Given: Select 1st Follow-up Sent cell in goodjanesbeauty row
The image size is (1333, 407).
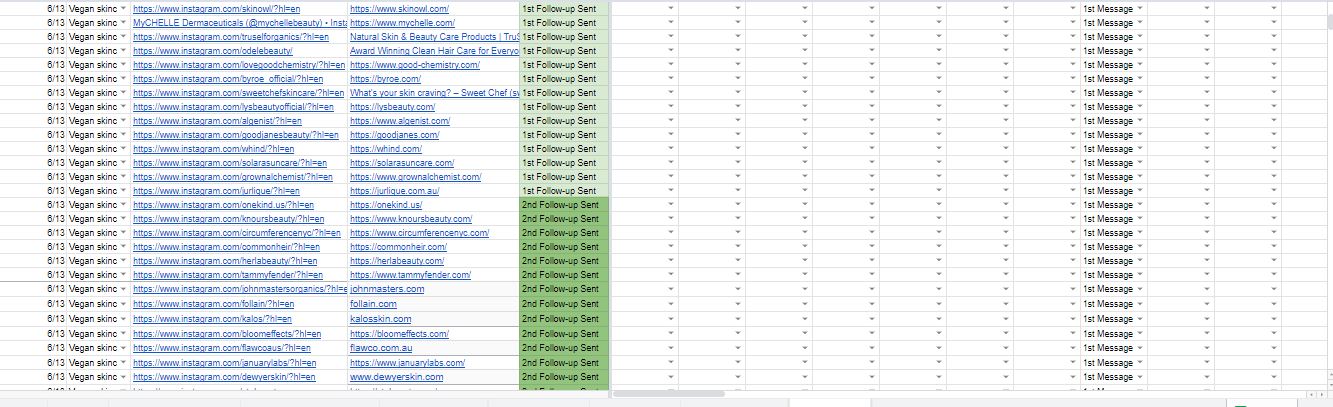Looking at the screenshot, I should click(564, 134).
